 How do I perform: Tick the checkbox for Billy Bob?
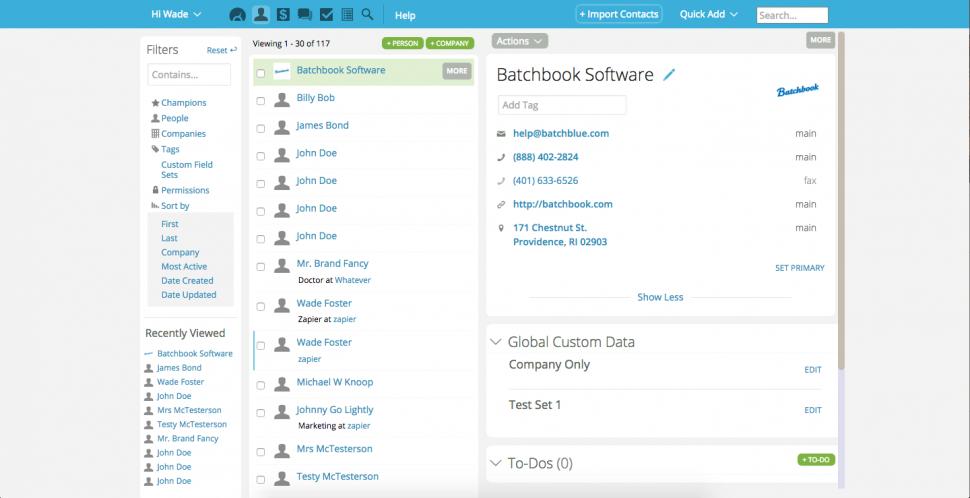point(260,101)
